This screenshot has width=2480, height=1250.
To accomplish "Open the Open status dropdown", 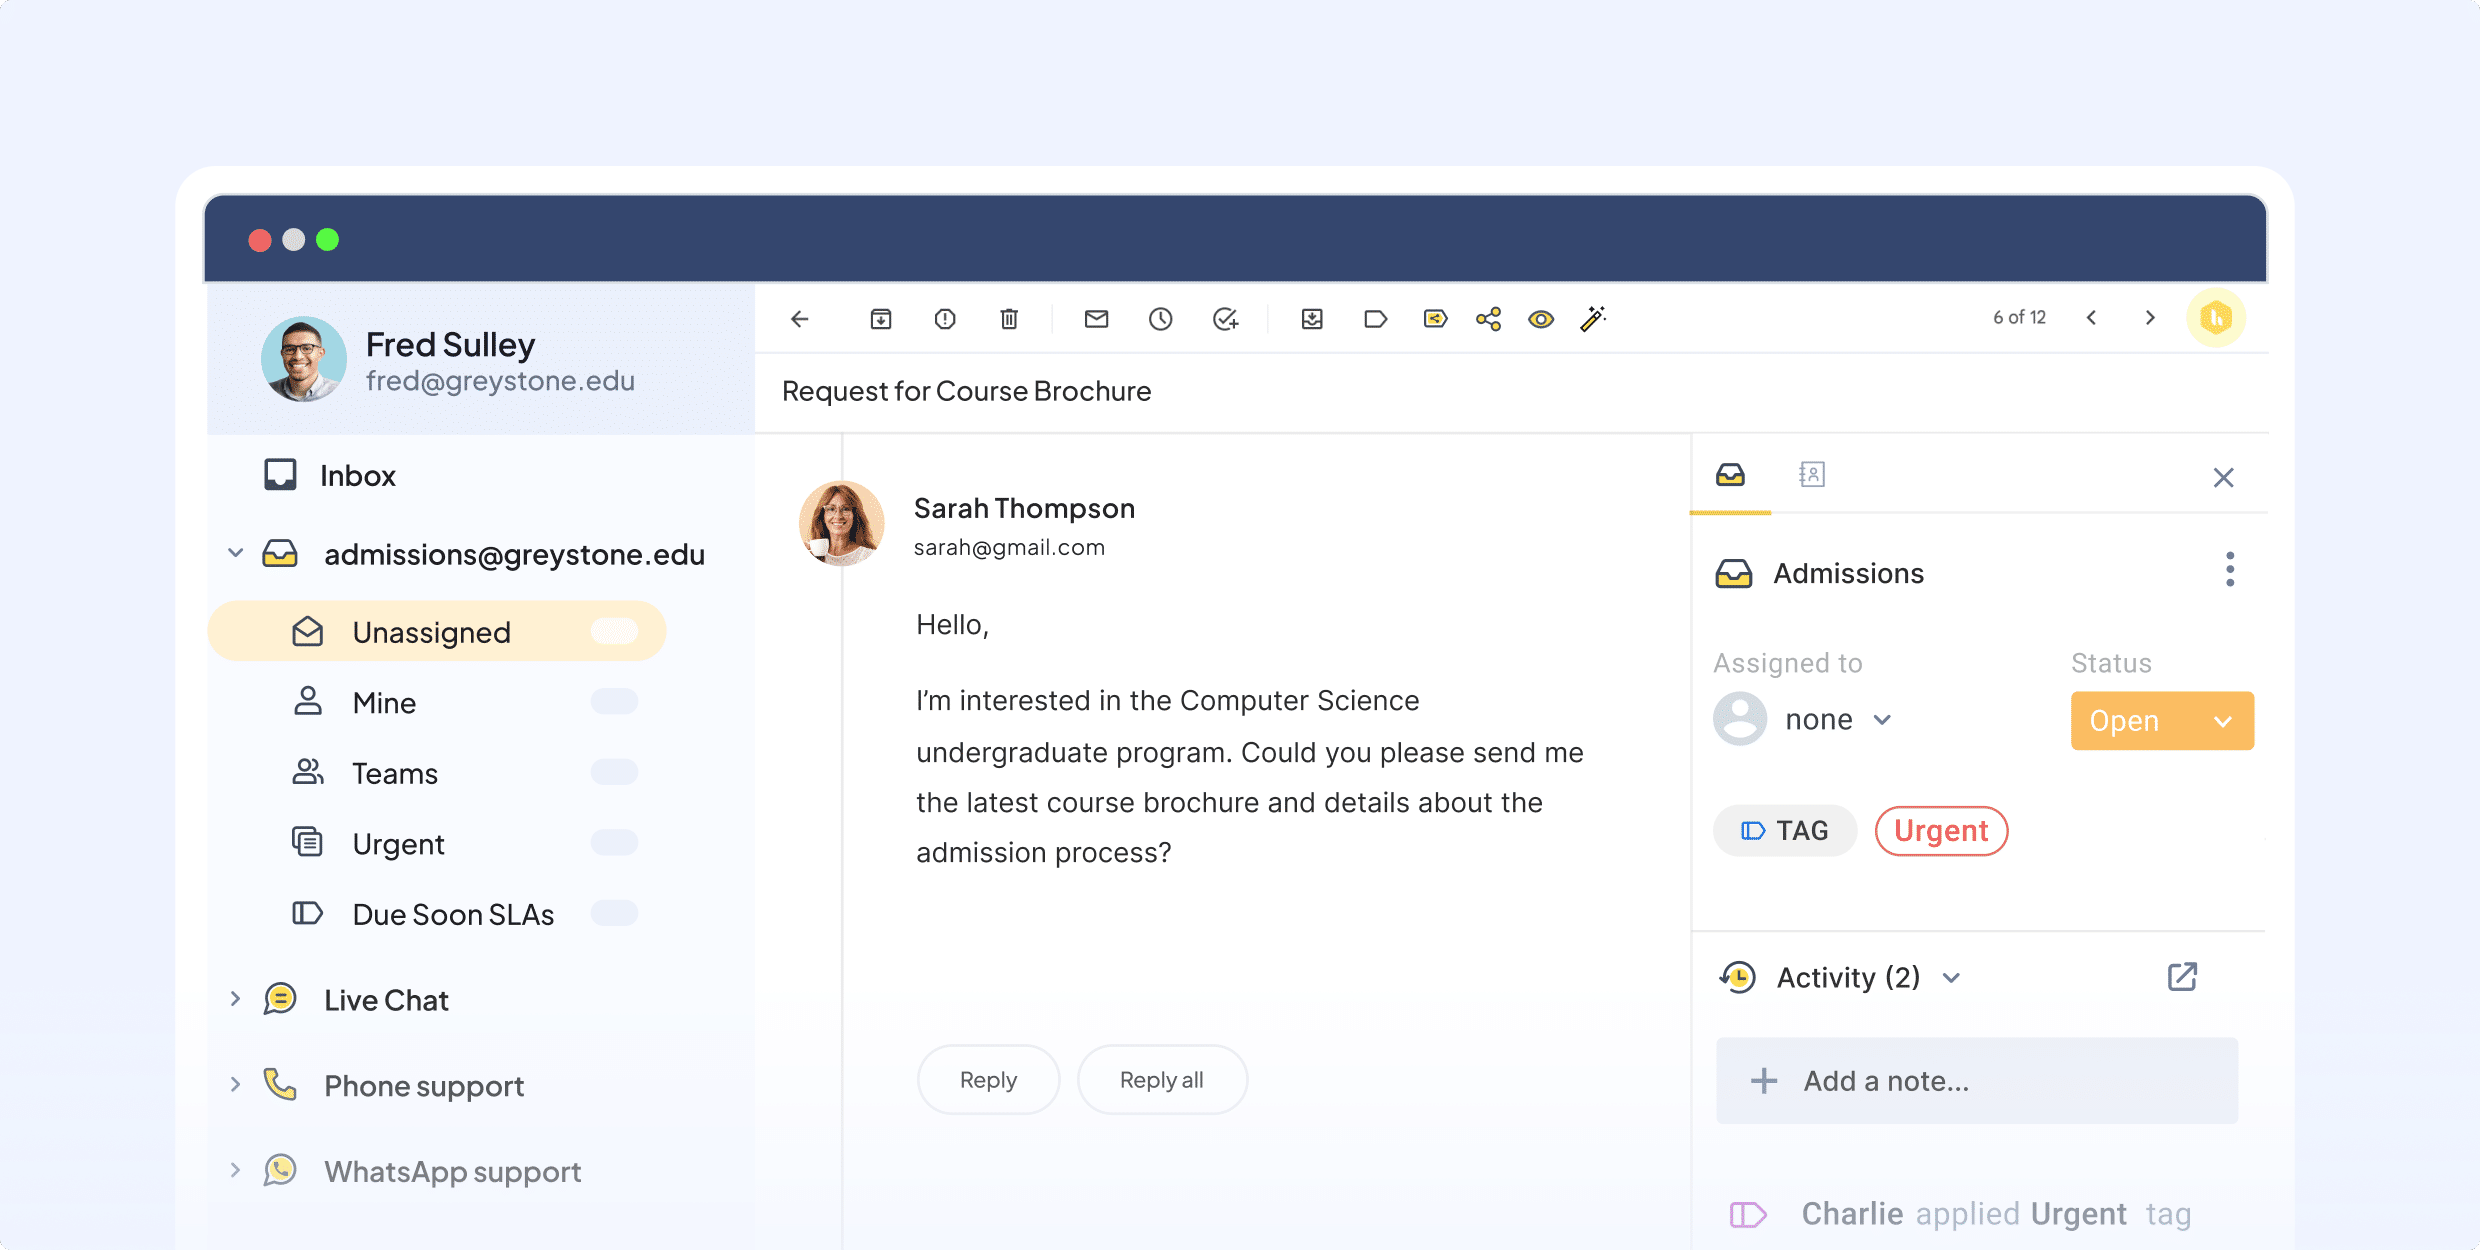I will pyautogui.click(x=2161, y=720).
